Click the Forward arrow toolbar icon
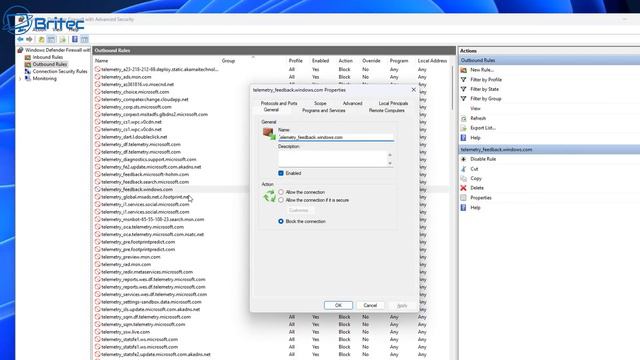Viewport: 640px width, 360px height. point(29,40)
